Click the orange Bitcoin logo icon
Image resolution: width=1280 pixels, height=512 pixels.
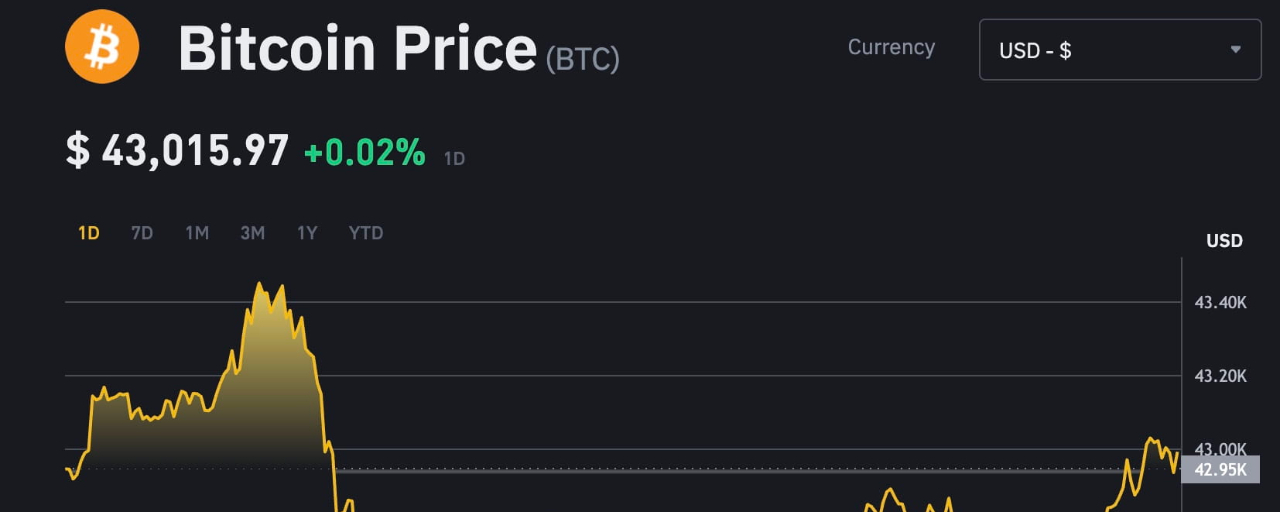[x=102, y=47]
